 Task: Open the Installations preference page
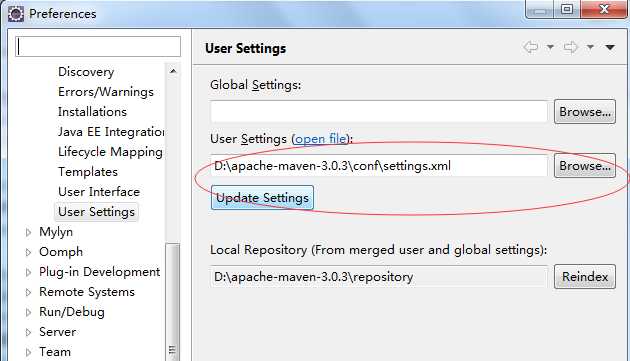(92, 112)
